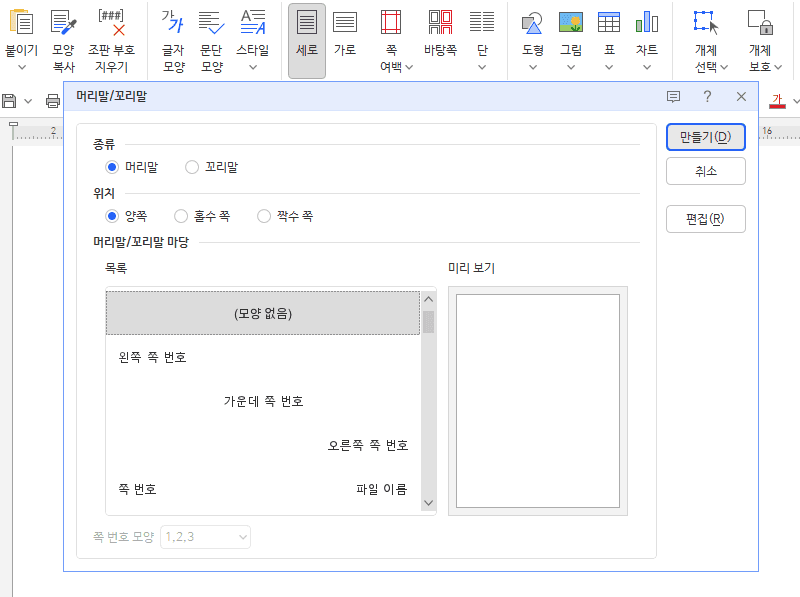Choose 홀수 쪽 position option
This screenshot has width=800, height=597.
pyautogui.click(x=181, y=216)
